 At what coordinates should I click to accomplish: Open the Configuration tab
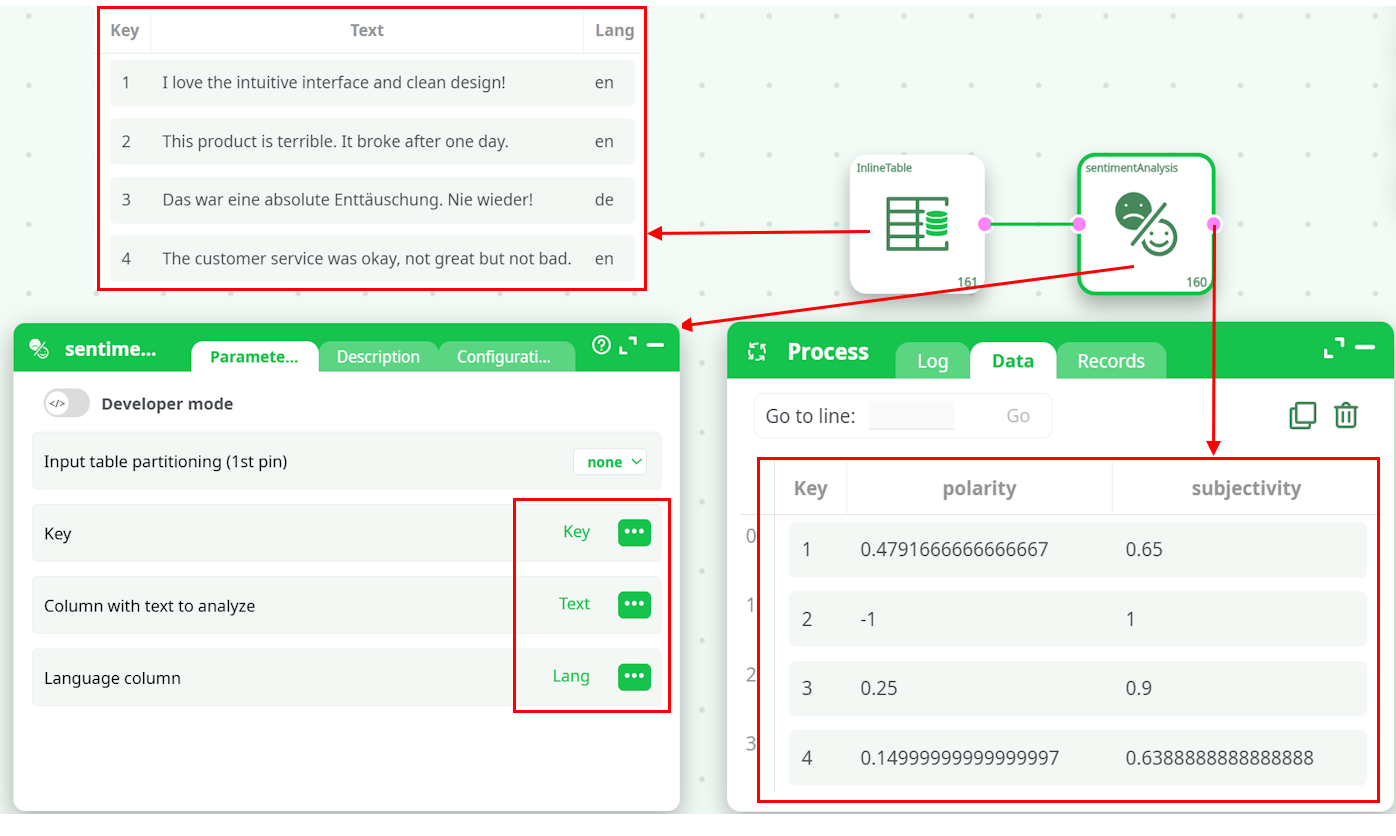pos(504,357)
